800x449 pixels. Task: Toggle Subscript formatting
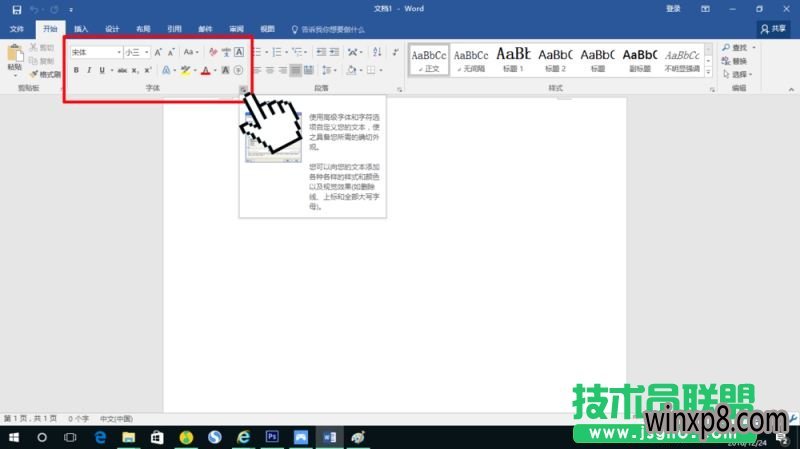point(135,70)
